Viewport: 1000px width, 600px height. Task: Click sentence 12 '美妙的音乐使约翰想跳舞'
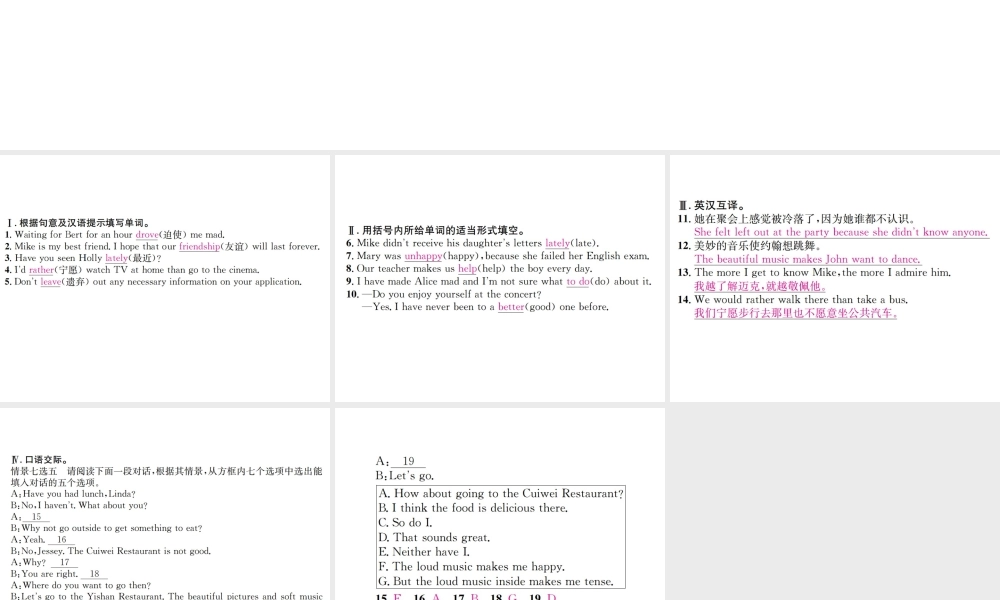click(x=750, y=245)
